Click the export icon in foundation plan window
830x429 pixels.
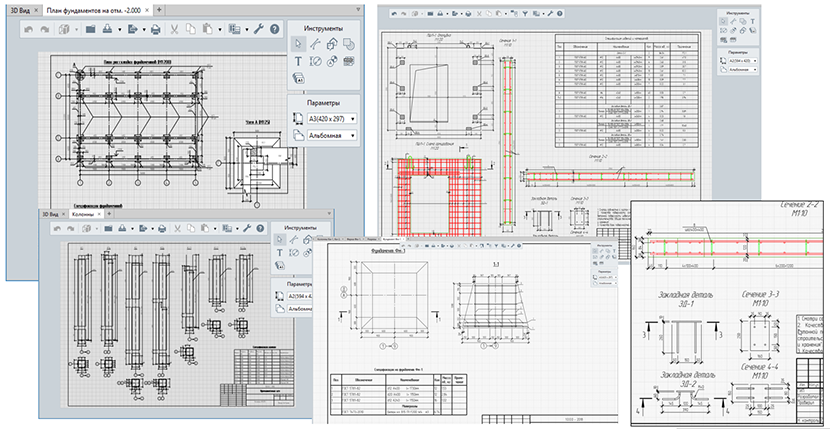pyautogui.click(x=132, y=29)
